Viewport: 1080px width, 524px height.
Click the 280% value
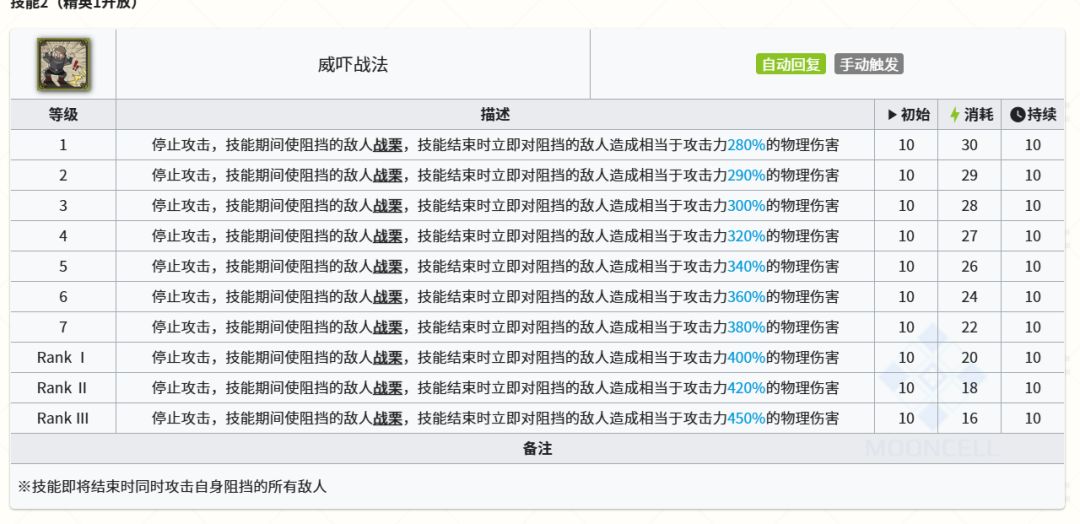coord(746,145)
